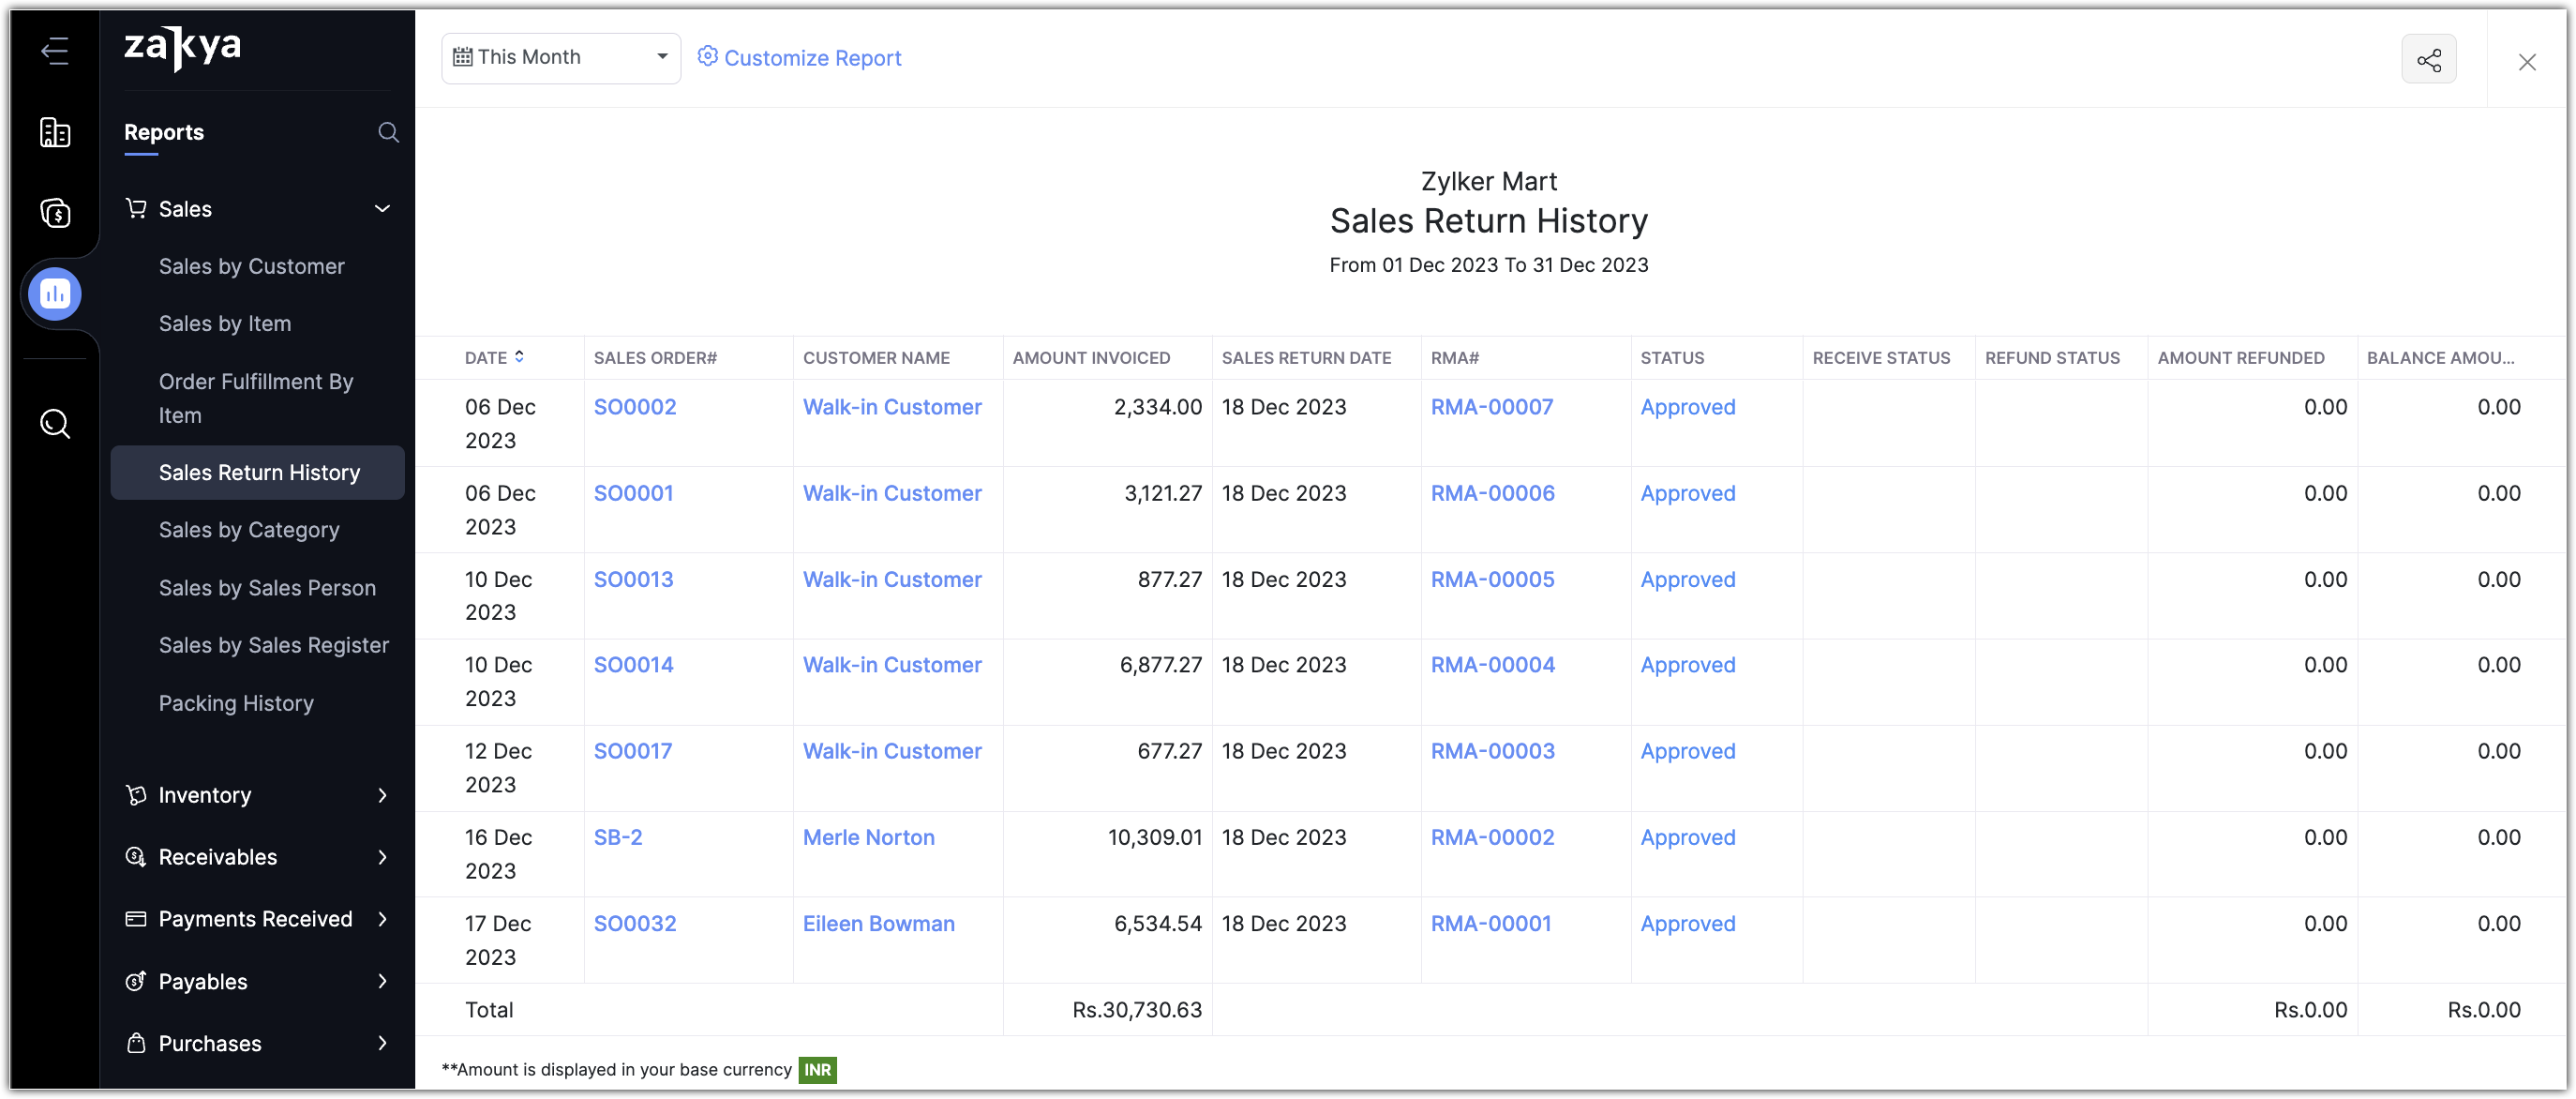Open return RMA-00006

pyautogui.click(x=1493, y=493)
